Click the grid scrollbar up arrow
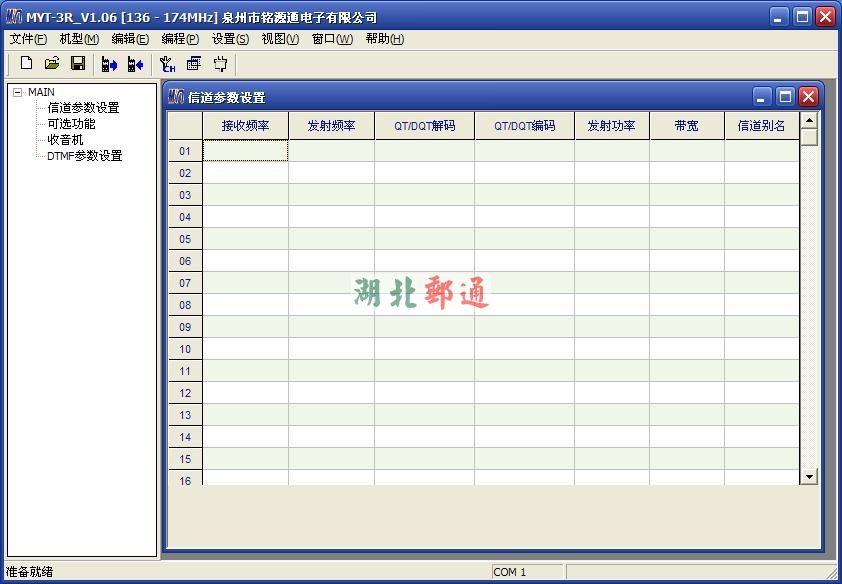Viewport: 842px width, 584px height. coord(809,120)
